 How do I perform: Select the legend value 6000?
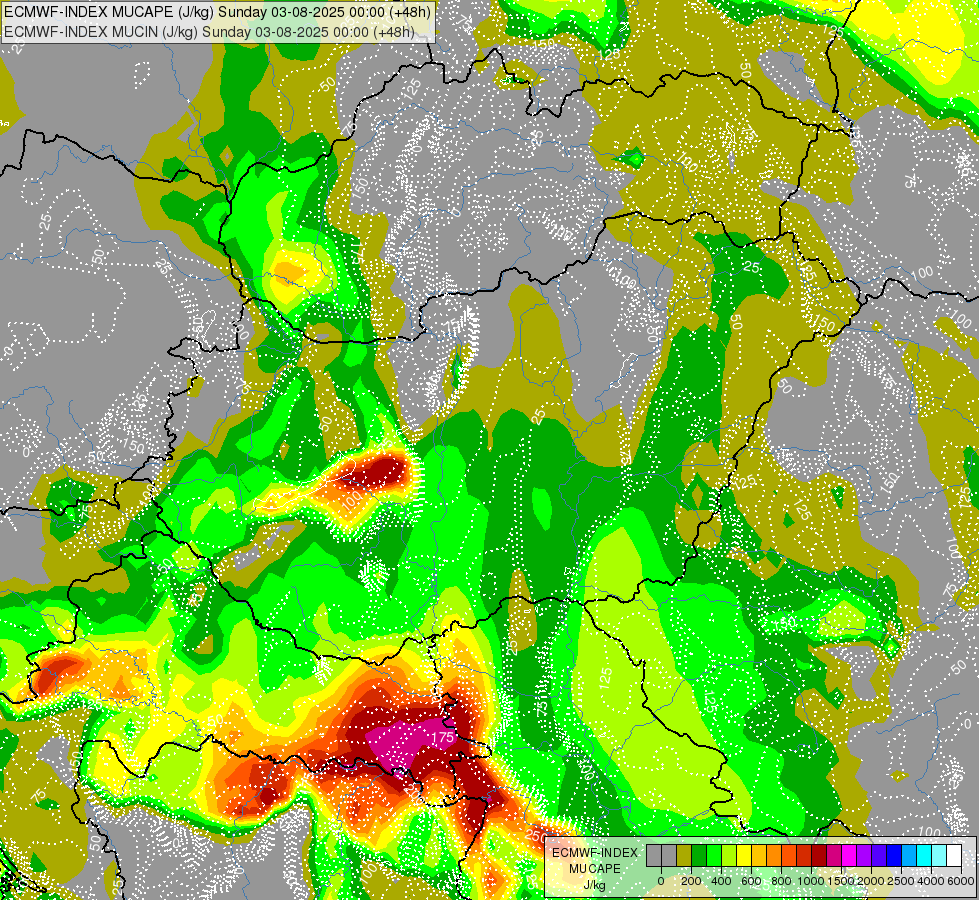coord(961,881)
